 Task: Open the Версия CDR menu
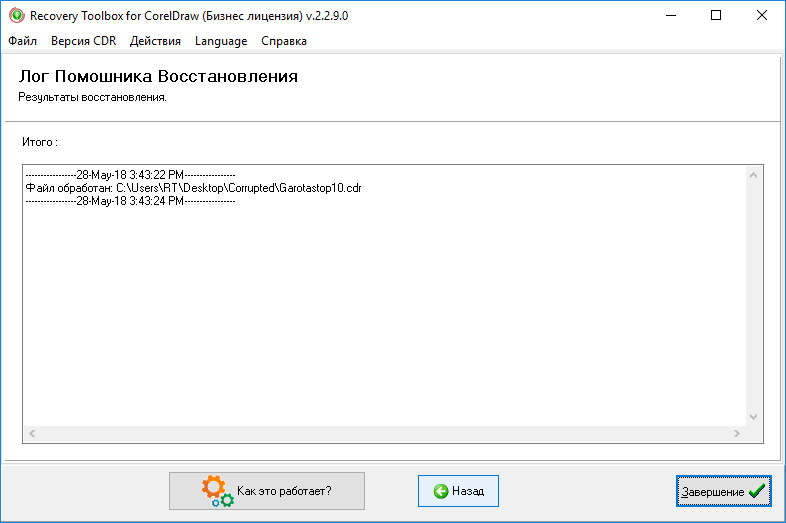pos(83,41)
